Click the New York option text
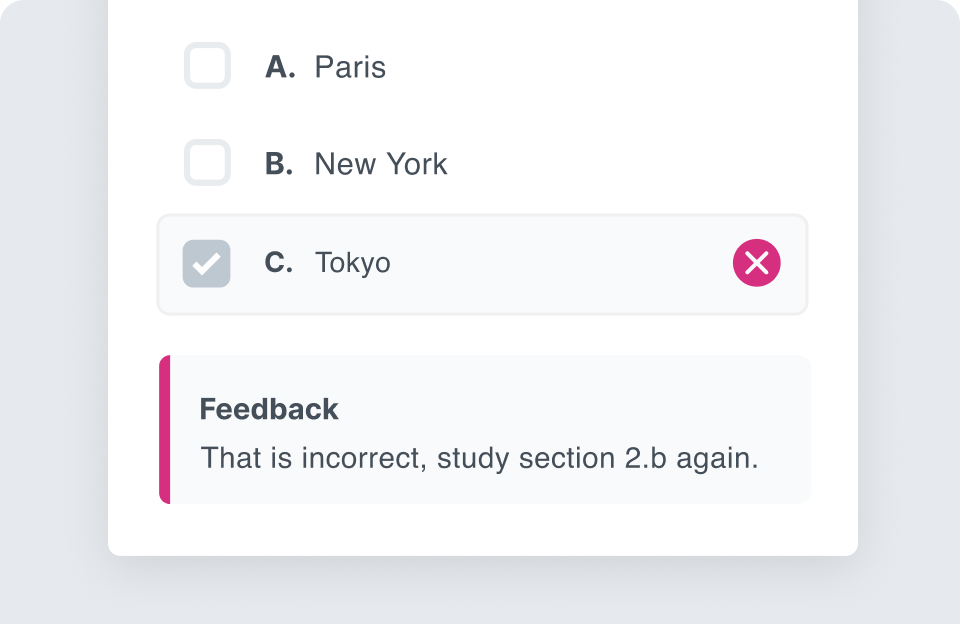 click(x=381, y=163)
